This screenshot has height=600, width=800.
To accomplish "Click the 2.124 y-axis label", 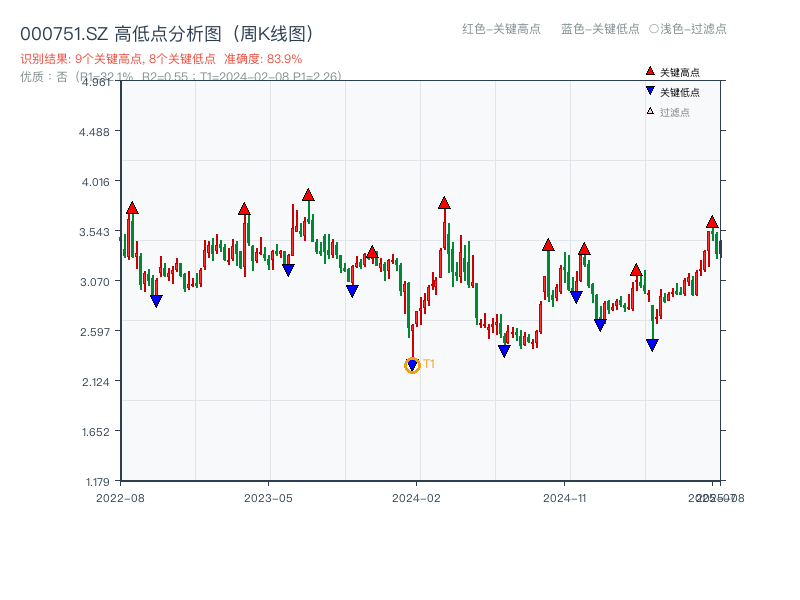I will 95,382.
